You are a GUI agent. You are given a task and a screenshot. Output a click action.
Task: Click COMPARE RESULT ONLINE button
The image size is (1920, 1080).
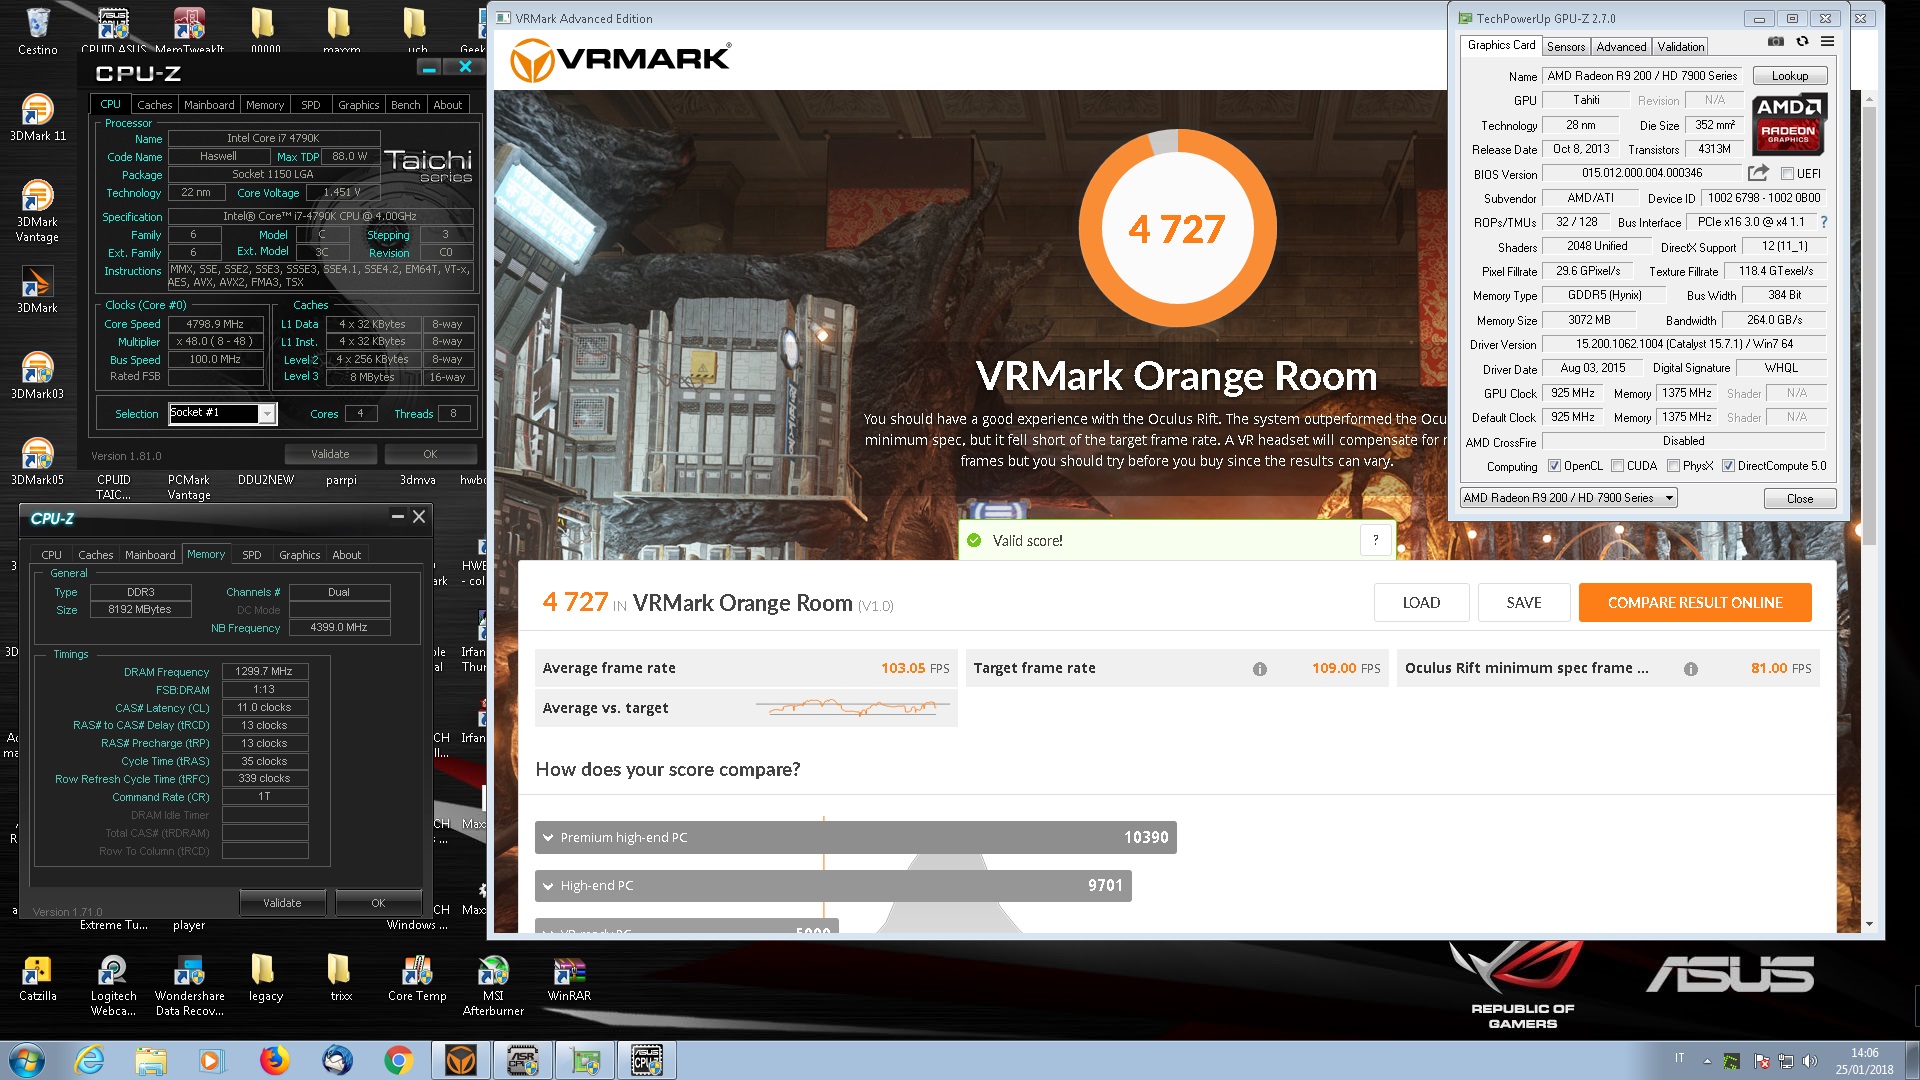click(1695, 603)
